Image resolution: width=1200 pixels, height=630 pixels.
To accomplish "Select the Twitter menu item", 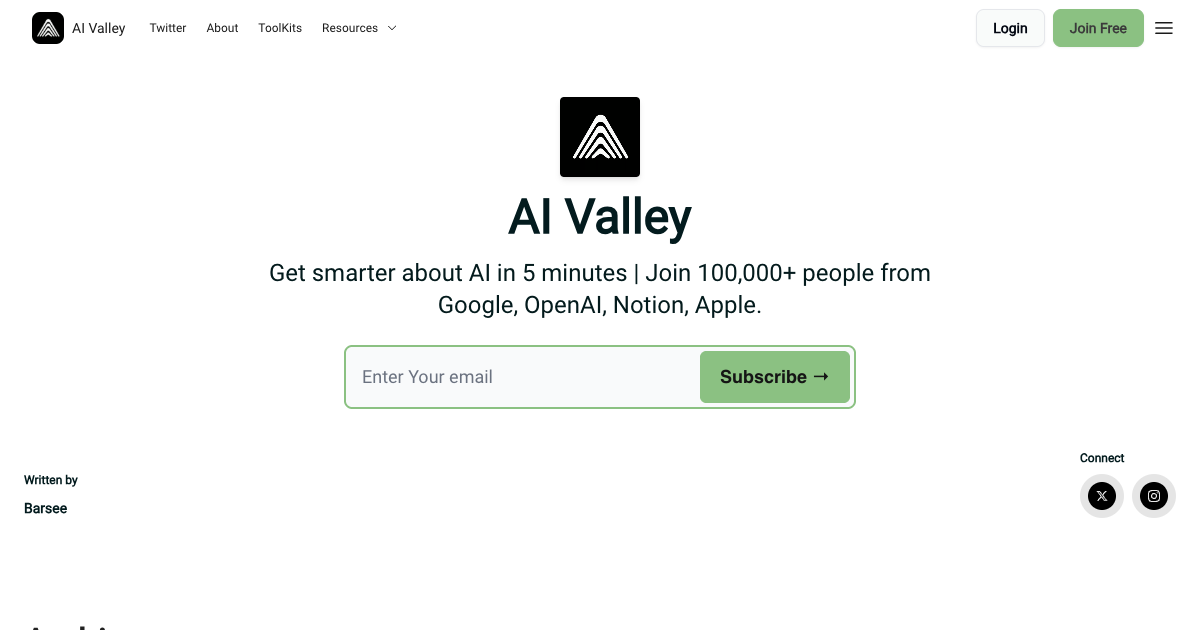I will coord(167,28).
